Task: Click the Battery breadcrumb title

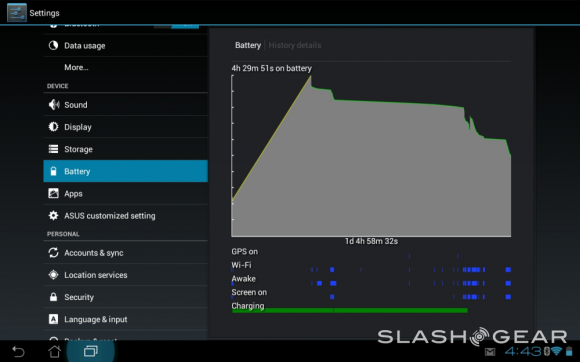Action: click(x=248, y=45)
